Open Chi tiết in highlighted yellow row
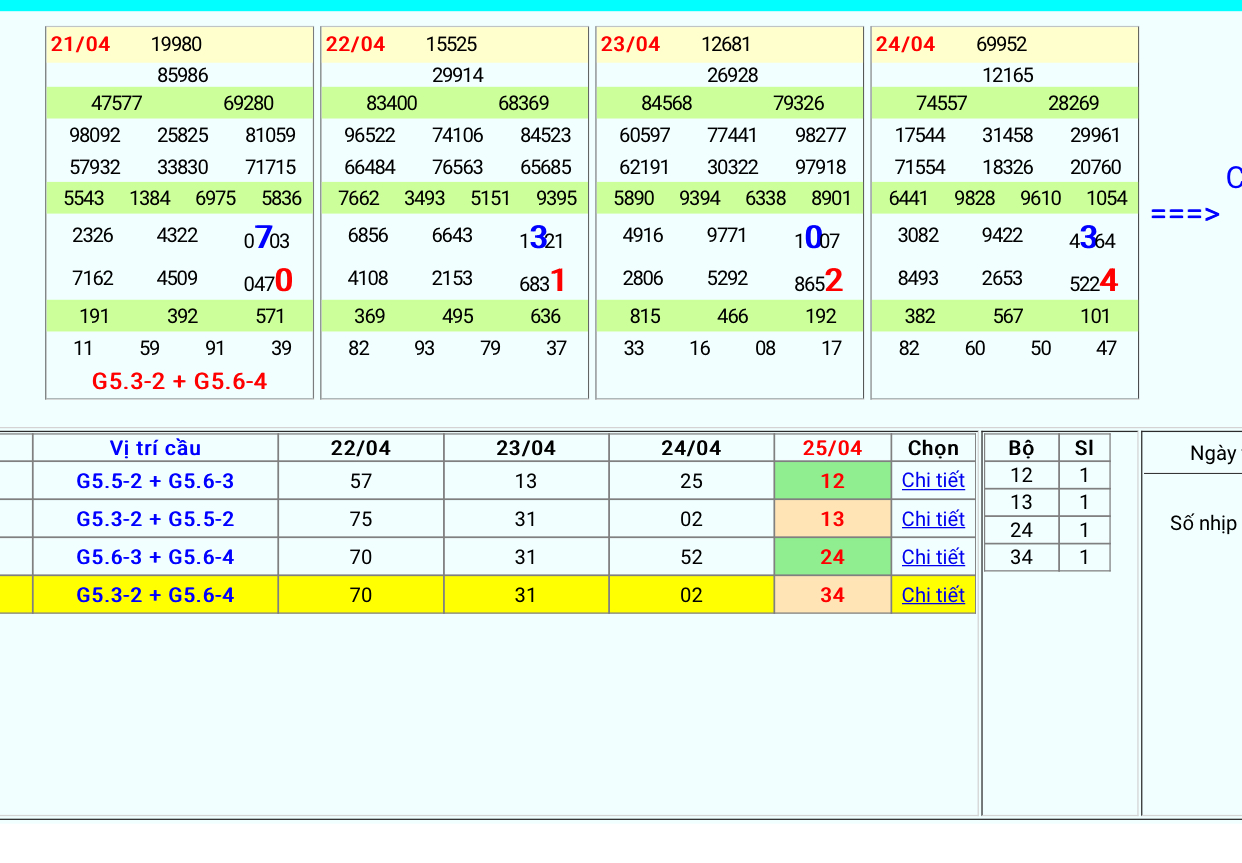This screenshot has height=863, width=1242. [x=933, y=595]
